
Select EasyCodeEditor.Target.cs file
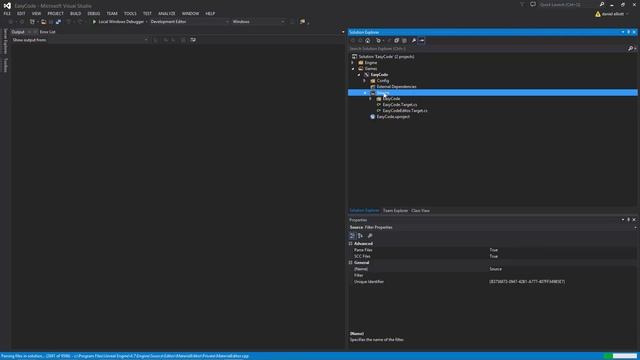coord(405,111)
